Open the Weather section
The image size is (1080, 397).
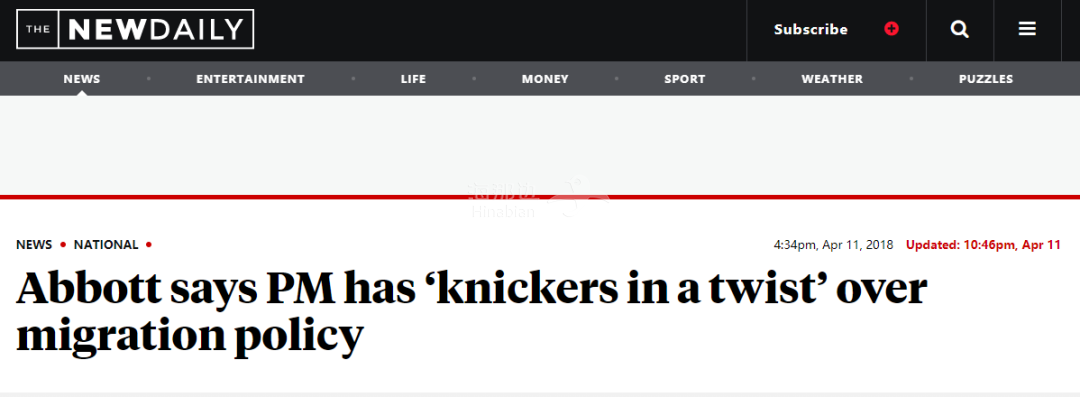click(832, 79)
